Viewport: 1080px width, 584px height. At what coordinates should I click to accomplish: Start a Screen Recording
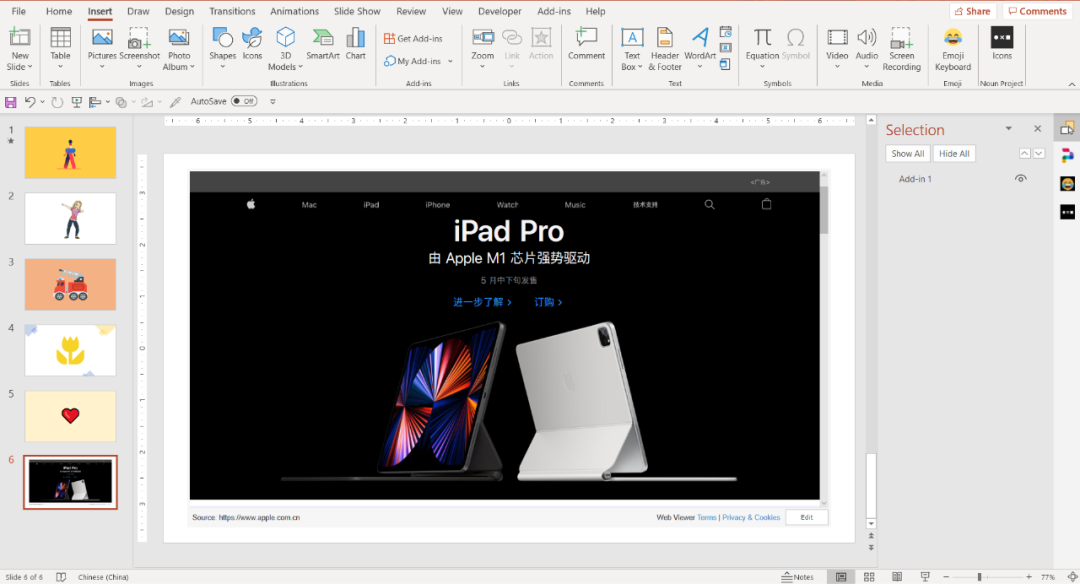[x=901, y=45]
